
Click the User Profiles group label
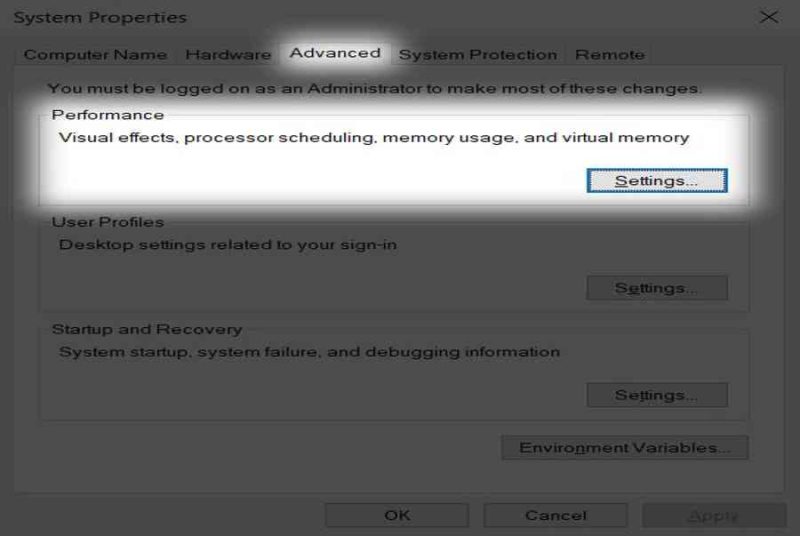[108, 222]
